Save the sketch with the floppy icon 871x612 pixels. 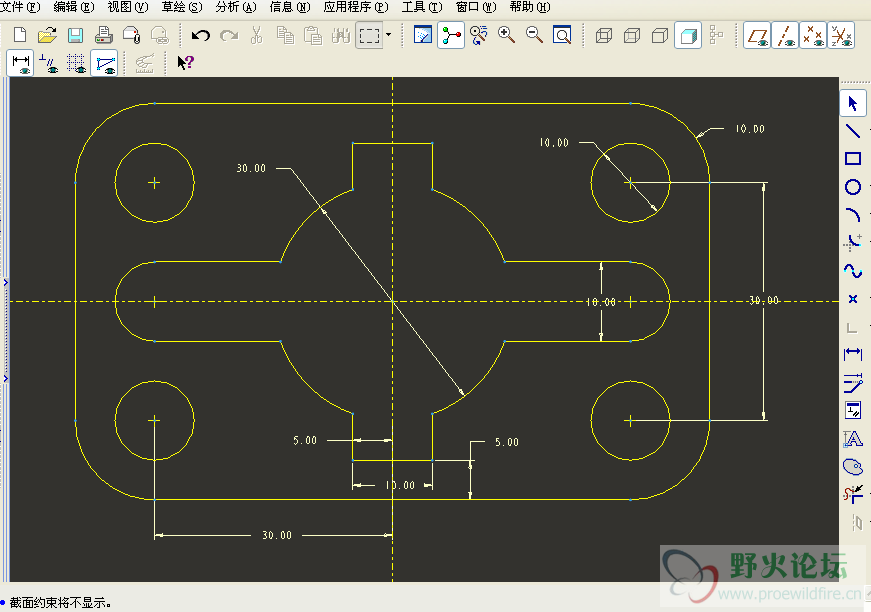(76, 36)
